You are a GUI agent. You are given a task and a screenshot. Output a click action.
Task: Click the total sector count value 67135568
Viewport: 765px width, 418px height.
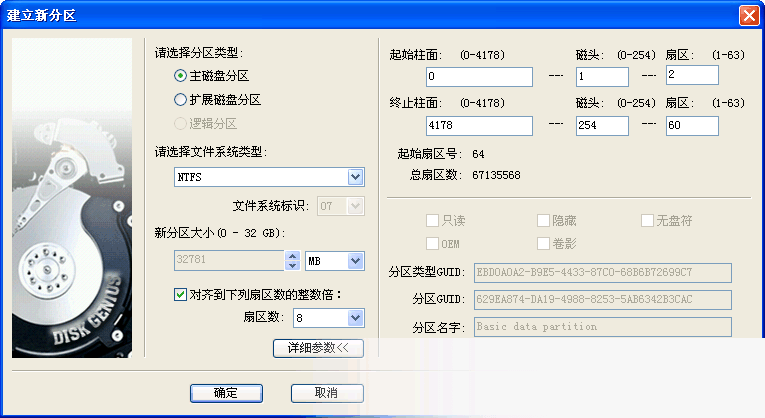coord(496,175)
